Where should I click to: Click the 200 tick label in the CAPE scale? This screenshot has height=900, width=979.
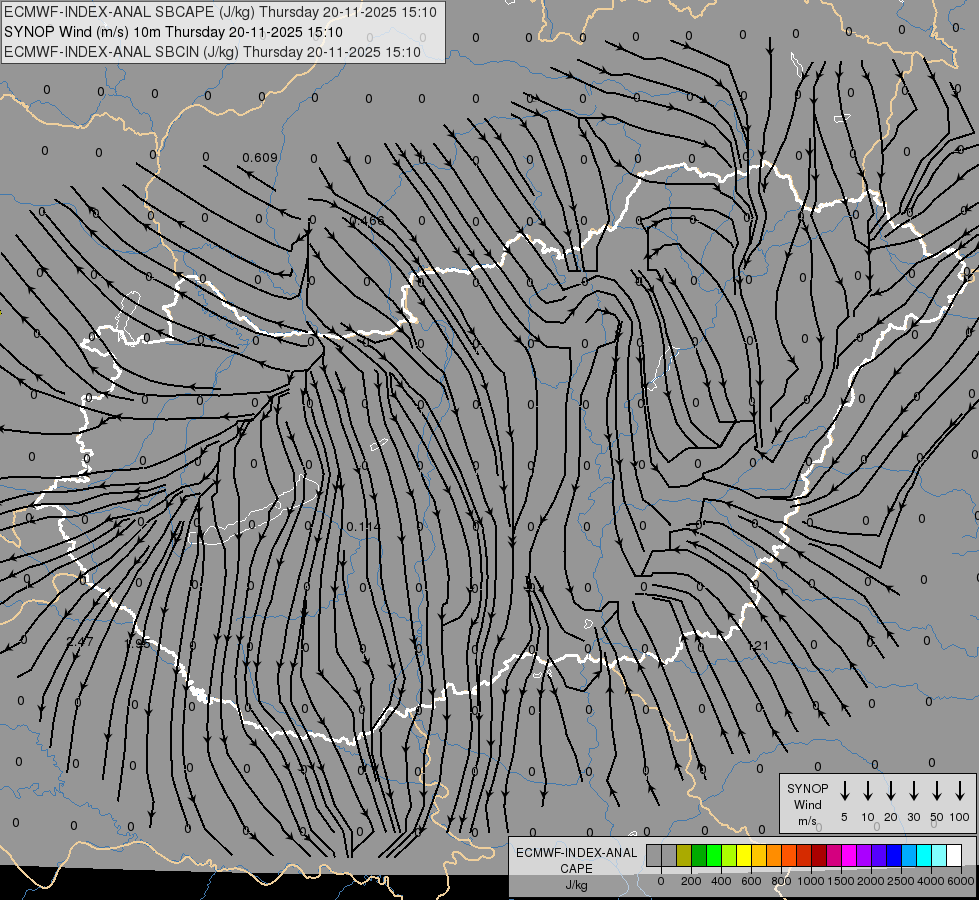[691, 881]
